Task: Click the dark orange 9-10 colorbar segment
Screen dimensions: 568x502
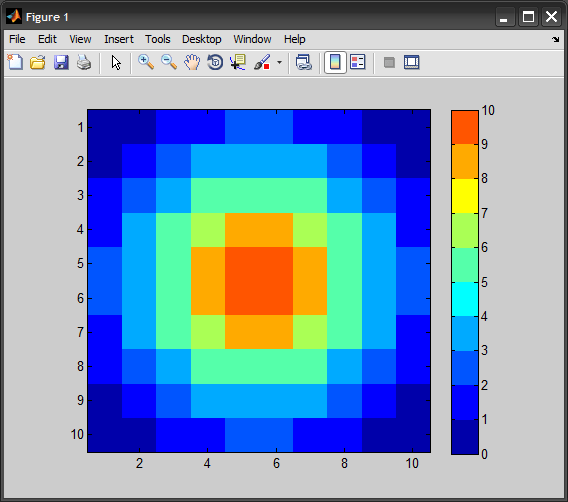Action: pos(465,127)
